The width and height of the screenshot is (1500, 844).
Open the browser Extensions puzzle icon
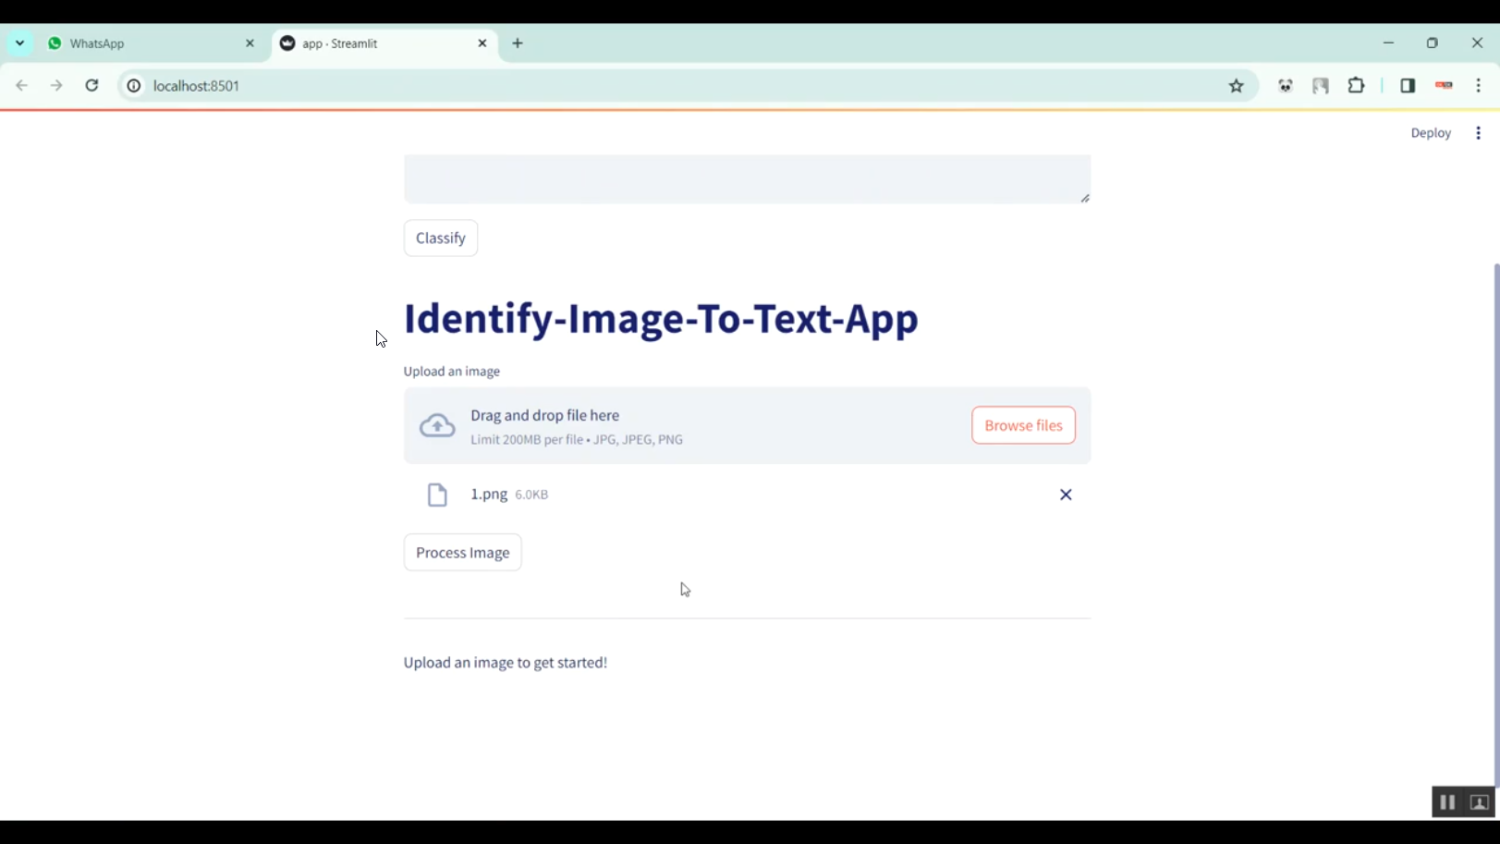click(x=1356, y=86)
